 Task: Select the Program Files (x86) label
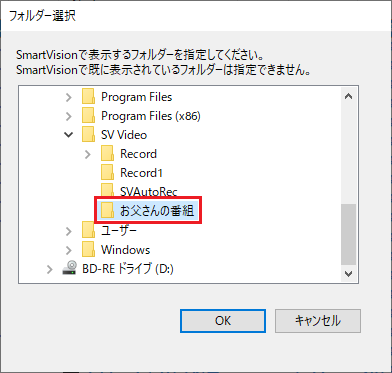coord(151,116)
